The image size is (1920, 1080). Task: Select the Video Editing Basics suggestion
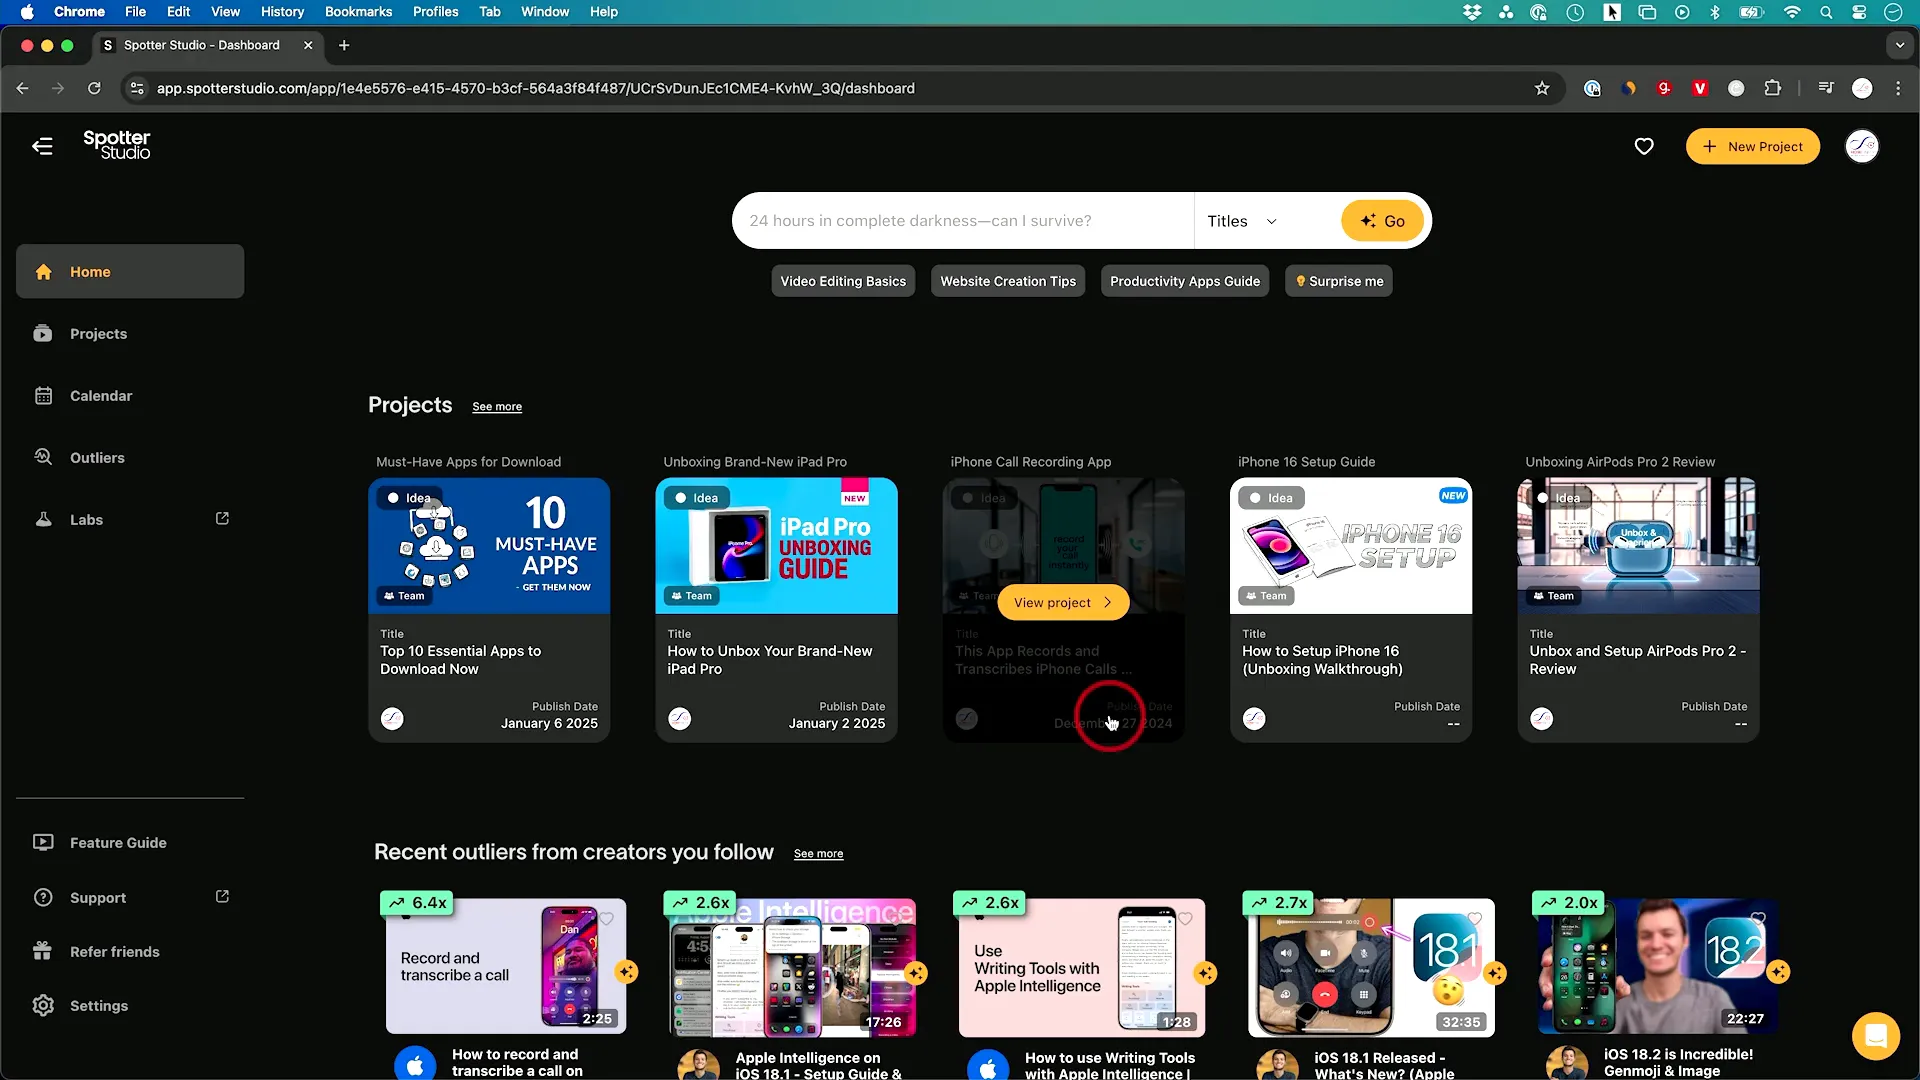coord(843,281)
